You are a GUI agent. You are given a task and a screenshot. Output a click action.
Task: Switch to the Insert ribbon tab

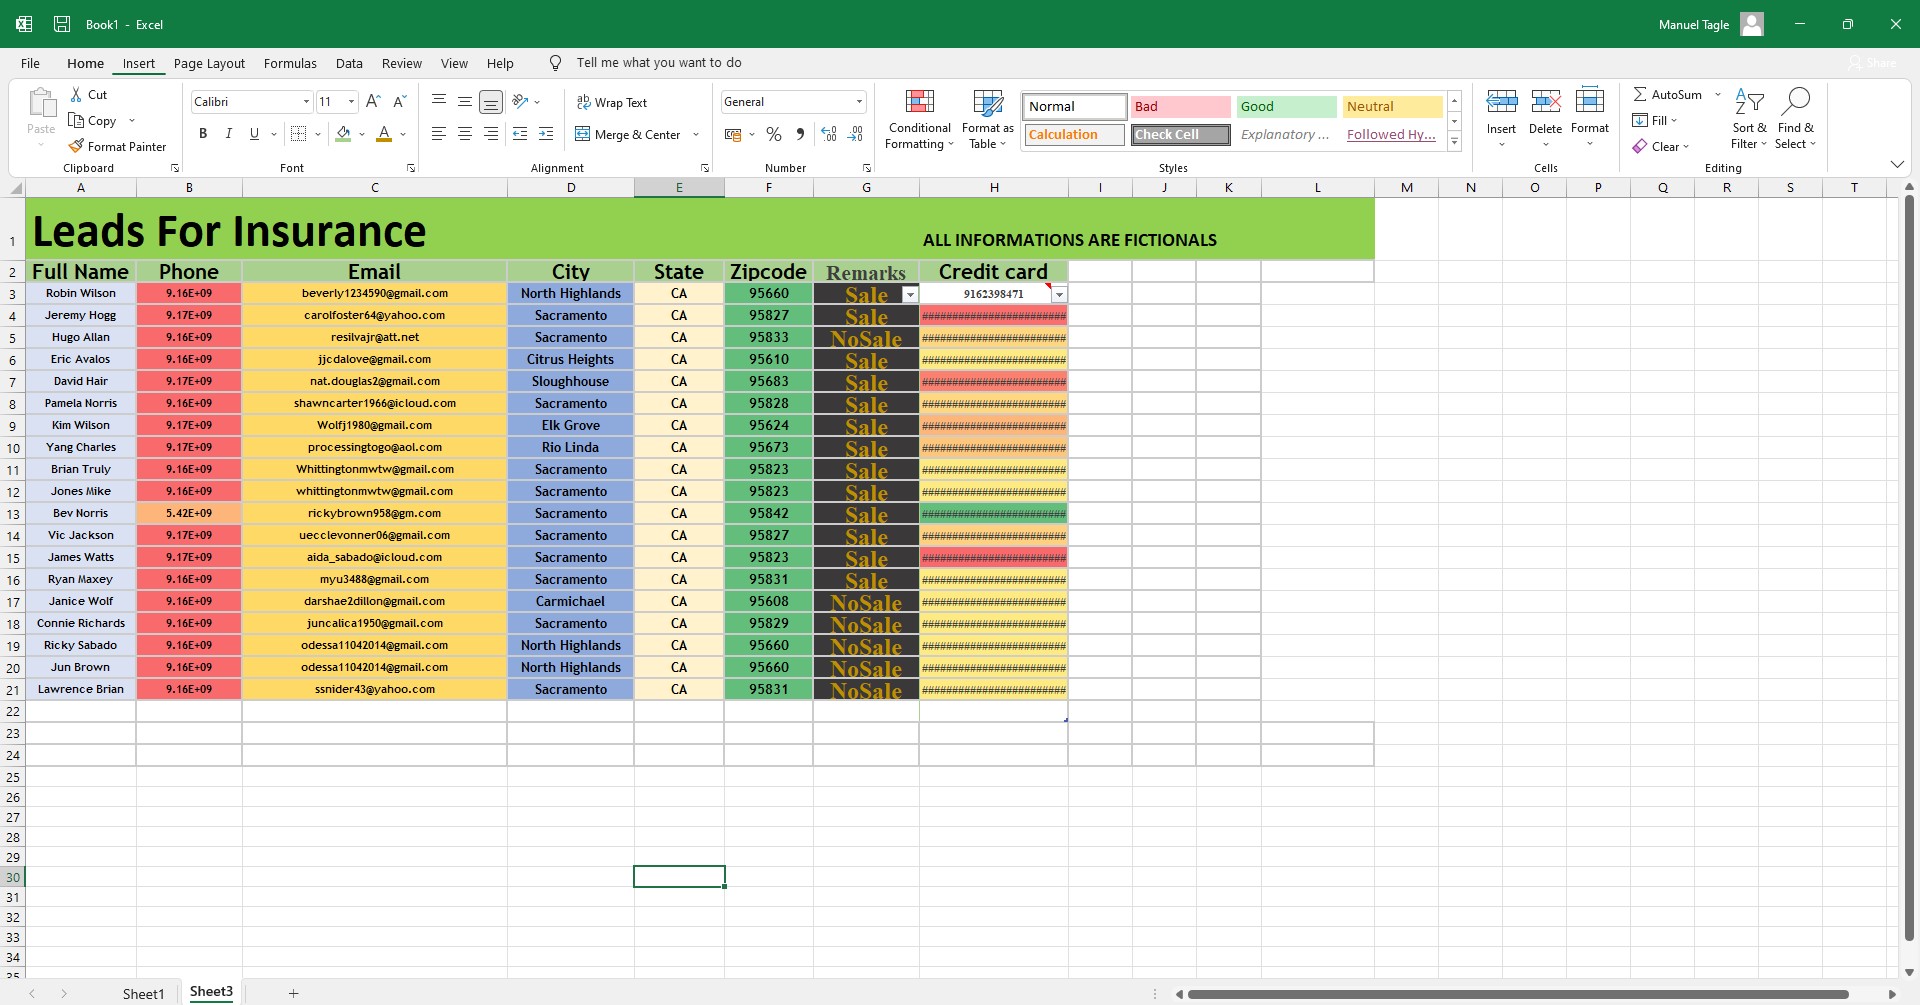point(139,63)
